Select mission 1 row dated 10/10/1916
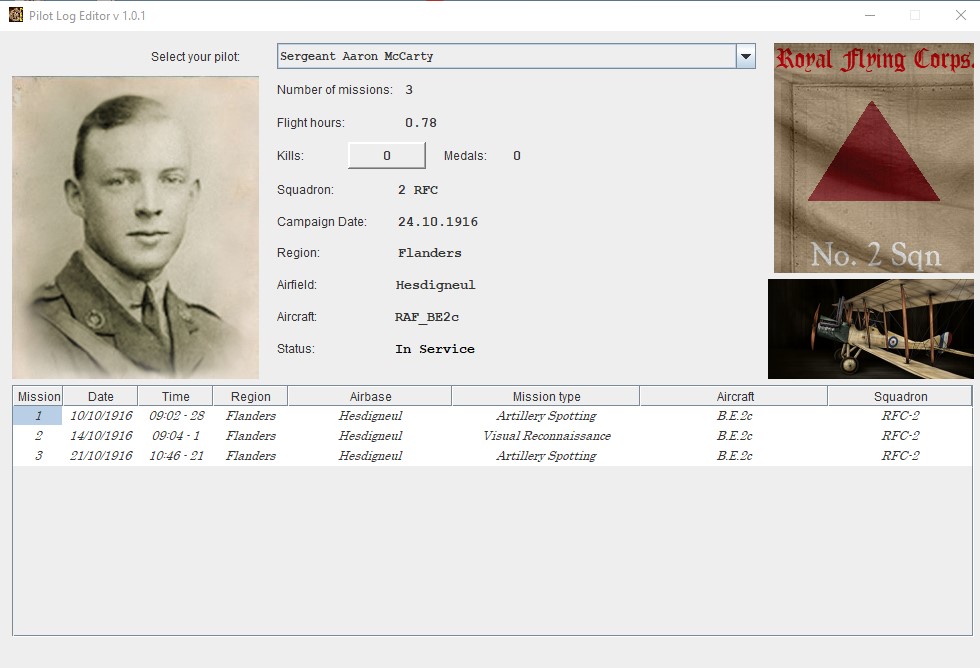980x668 pixels. click(492, 416)
